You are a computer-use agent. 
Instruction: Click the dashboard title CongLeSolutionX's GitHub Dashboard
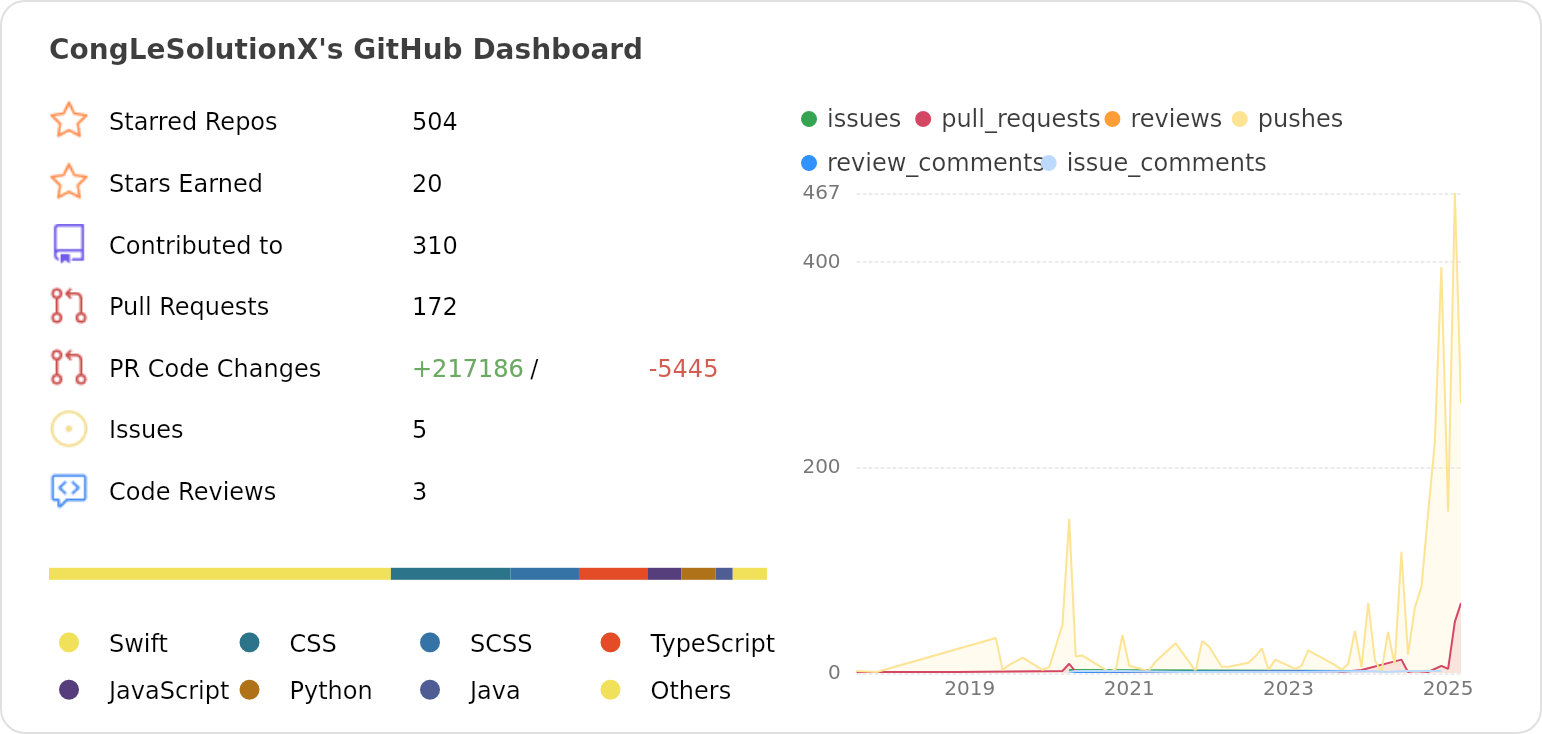(346, 50)
